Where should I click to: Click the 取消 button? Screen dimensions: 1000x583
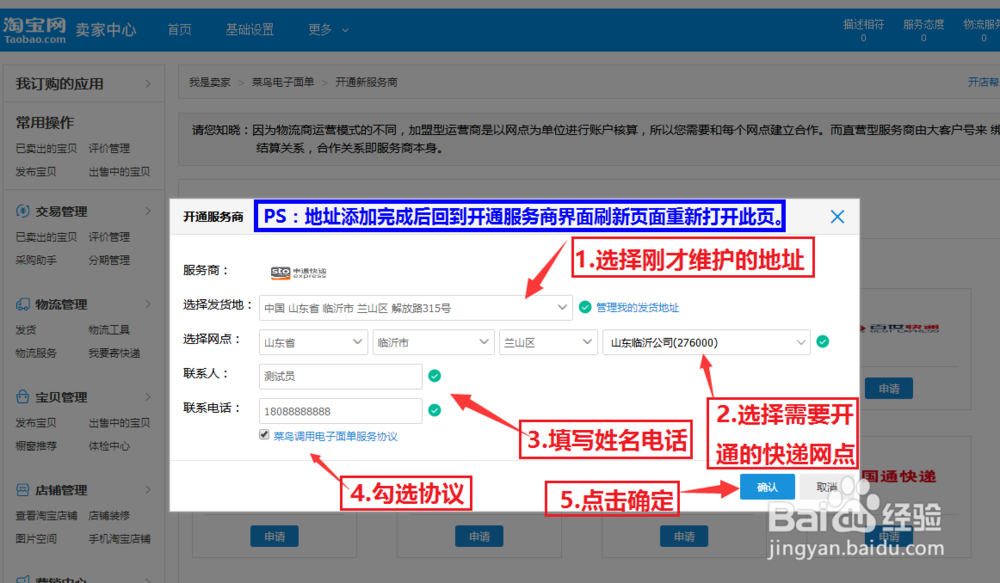(x=827, y=487)
